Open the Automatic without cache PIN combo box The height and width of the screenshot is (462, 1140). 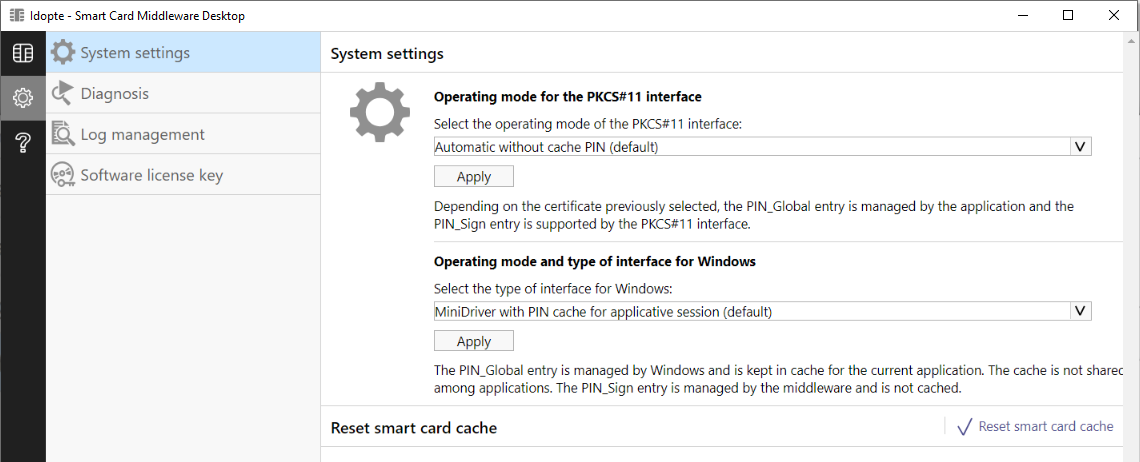point(763,146)
